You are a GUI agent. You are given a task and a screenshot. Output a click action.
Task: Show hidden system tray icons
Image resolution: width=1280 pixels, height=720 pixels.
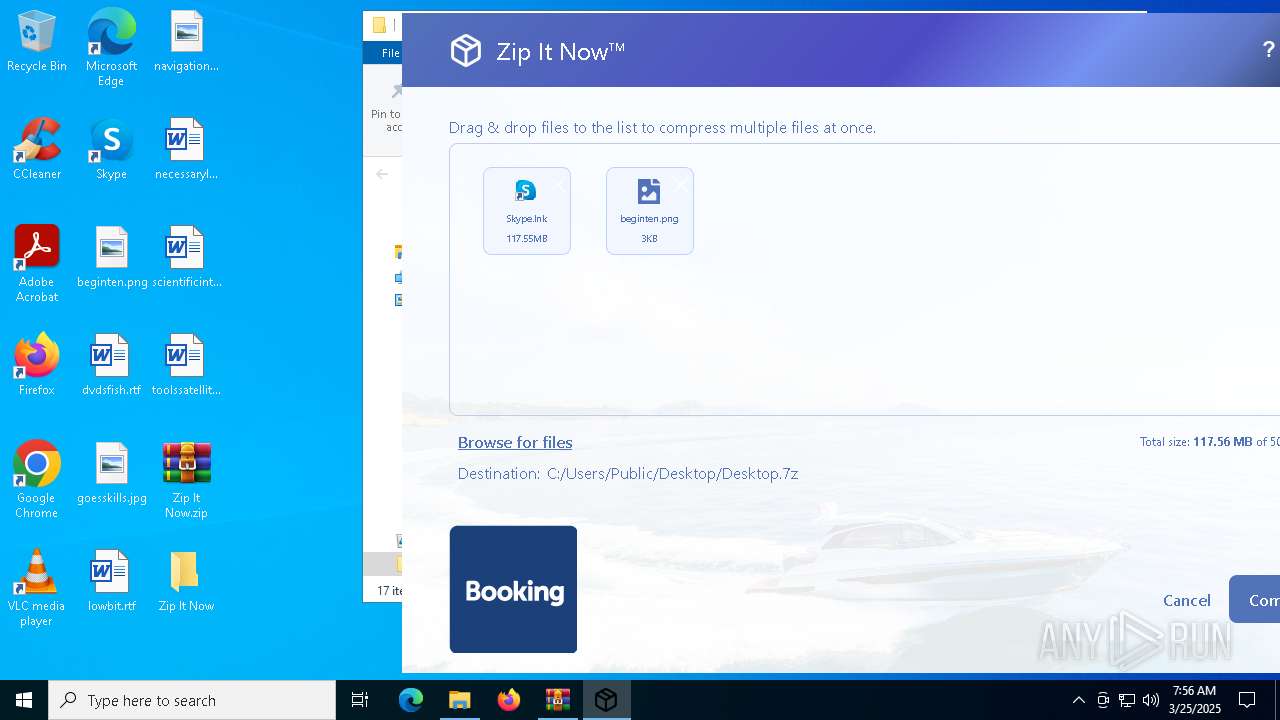click(1078, 700)
